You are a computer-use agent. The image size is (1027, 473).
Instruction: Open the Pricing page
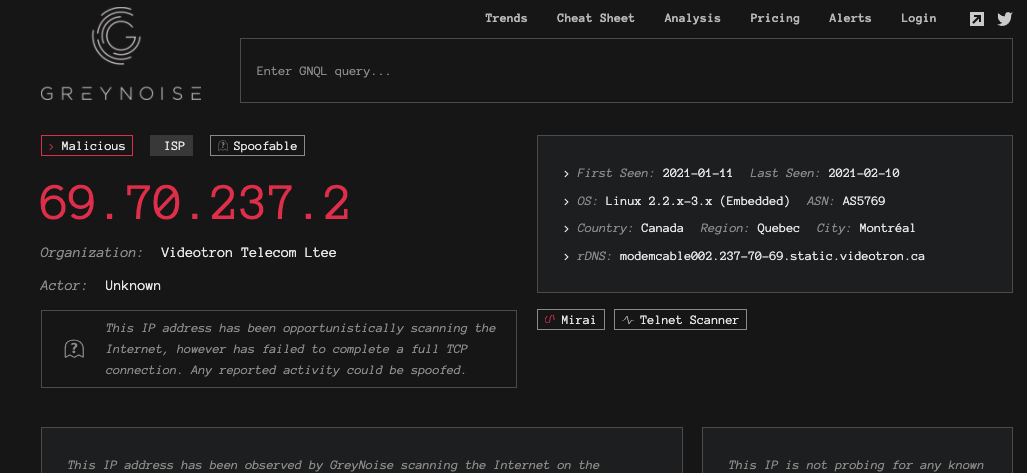click(775, 18)
